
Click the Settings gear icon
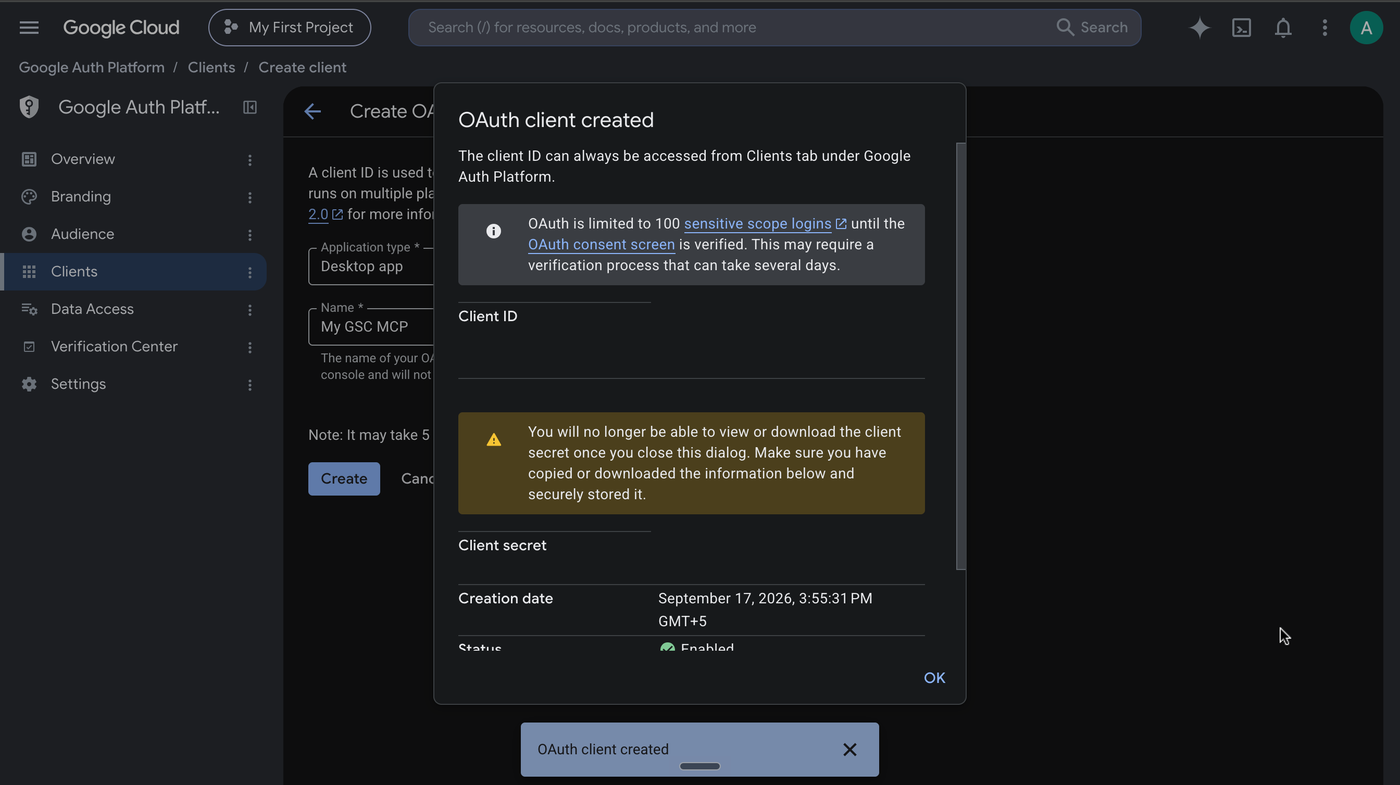(x=29, y=384)
